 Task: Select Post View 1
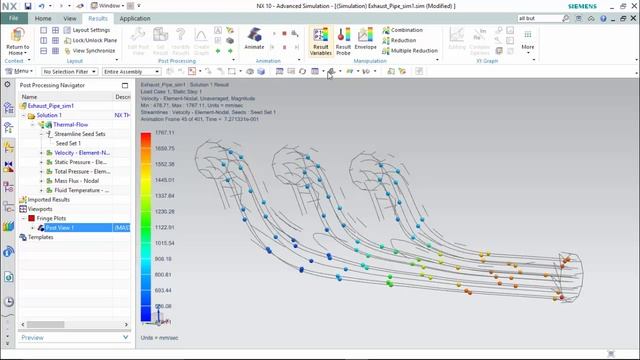[x=60, y=228]
